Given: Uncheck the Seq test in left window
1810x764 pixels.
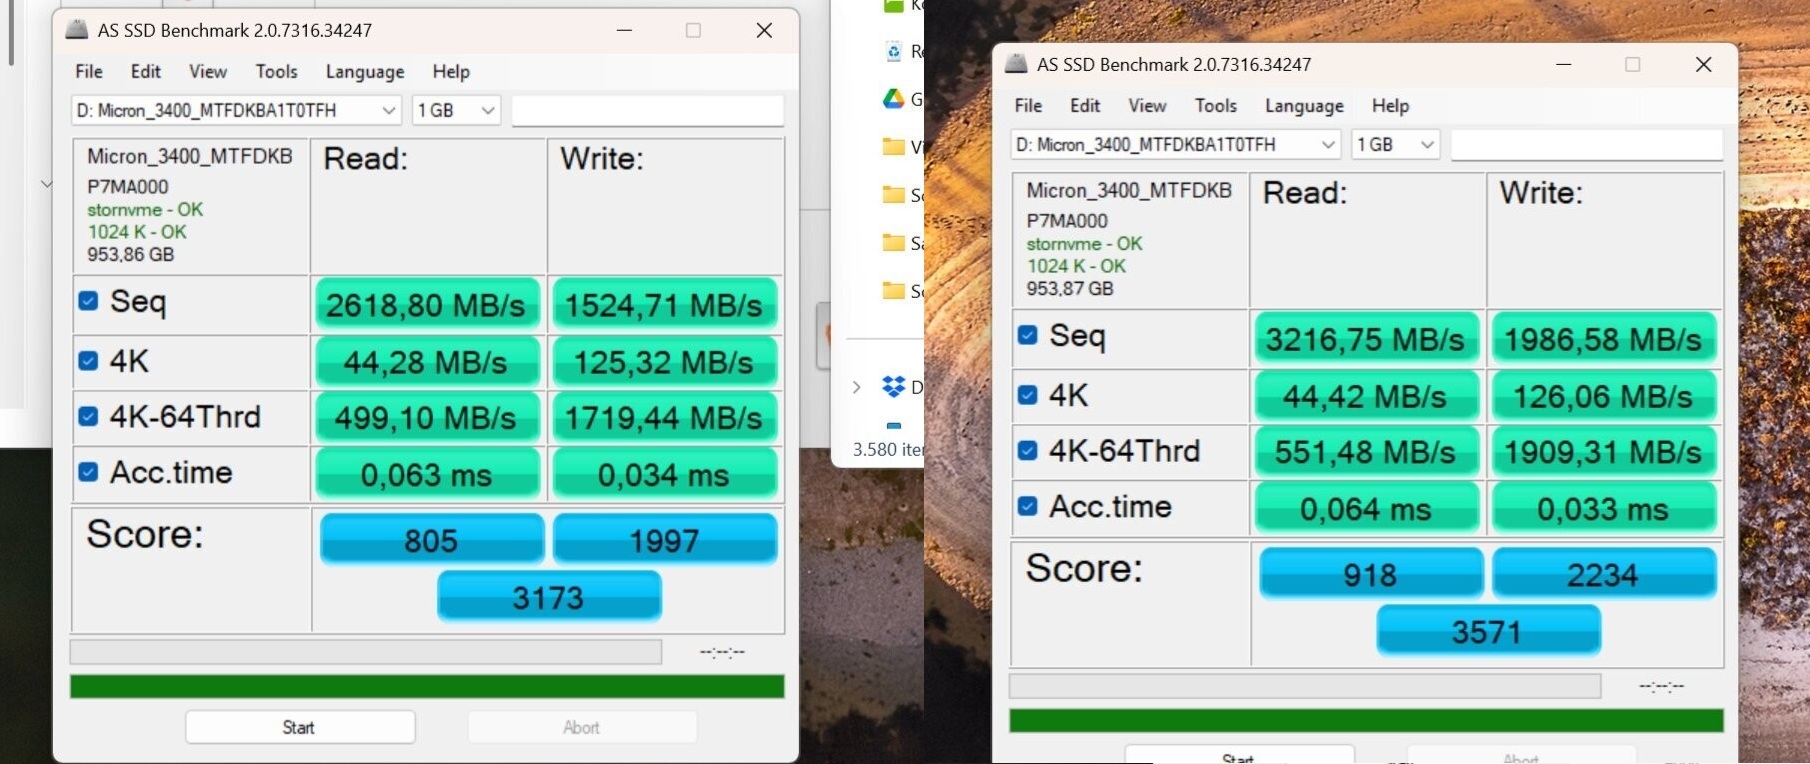Looking at the screenshot, I should click(88, 301).
